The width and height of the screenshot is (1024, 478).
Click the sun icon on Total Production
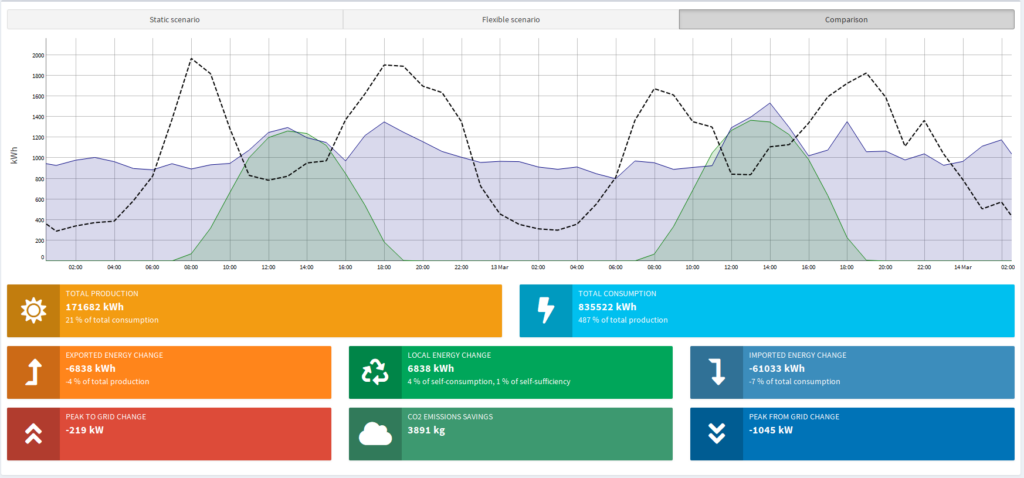[34, 311]
